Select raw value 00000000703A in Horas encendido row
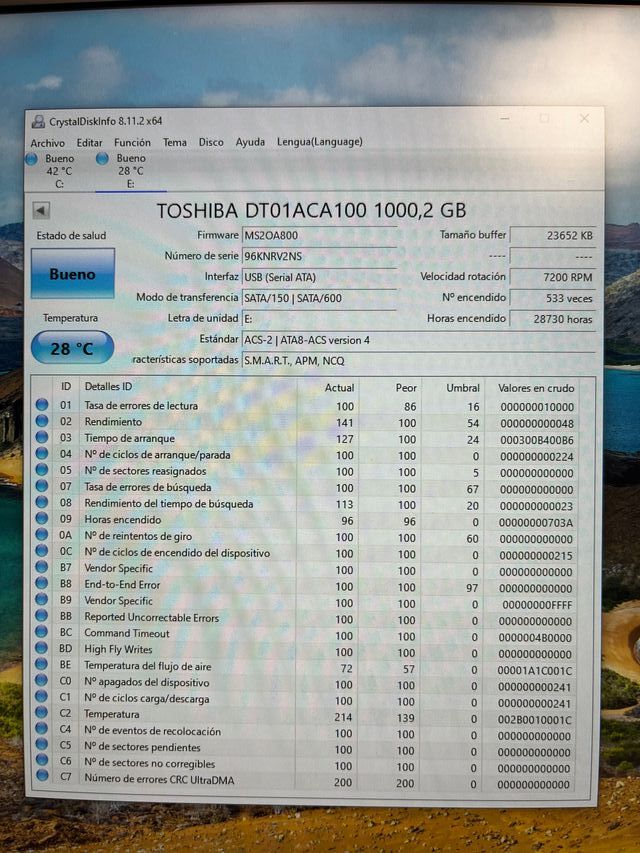Screen dimensions: 640x853 (536, 522)
